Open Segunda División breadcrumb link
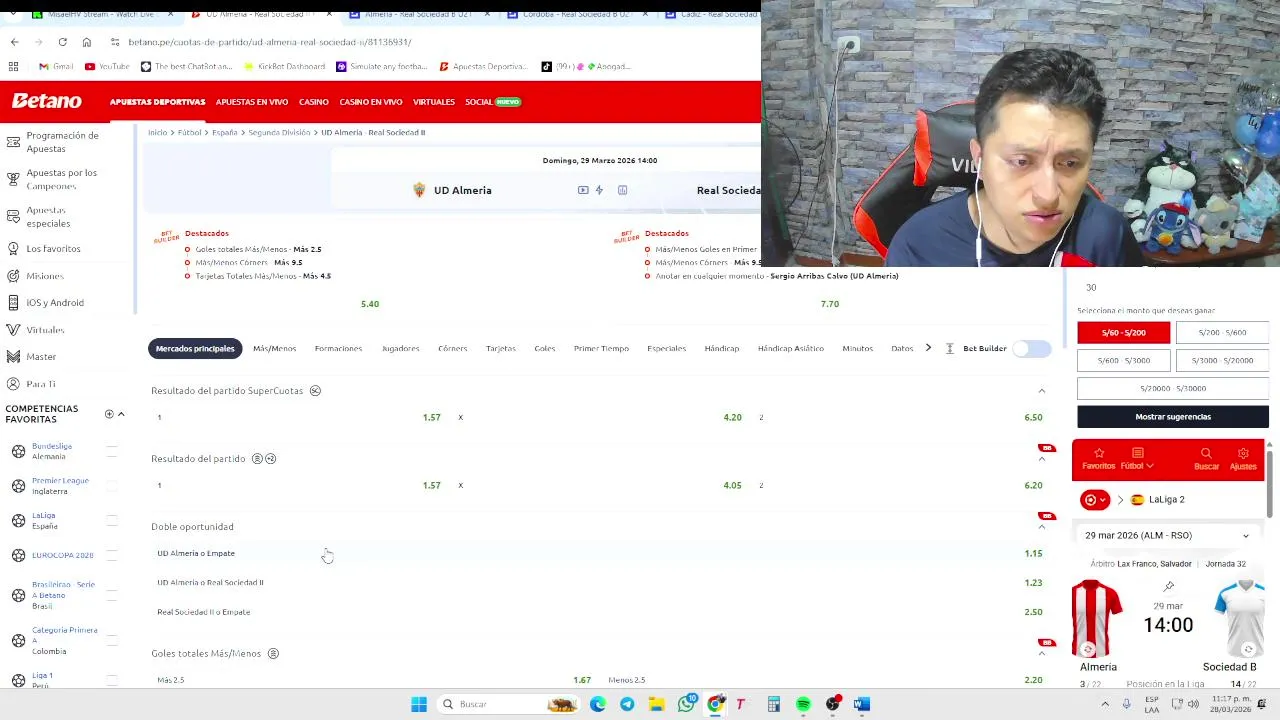This screenshot has width=1280, height=720. (x=279, y=132)
